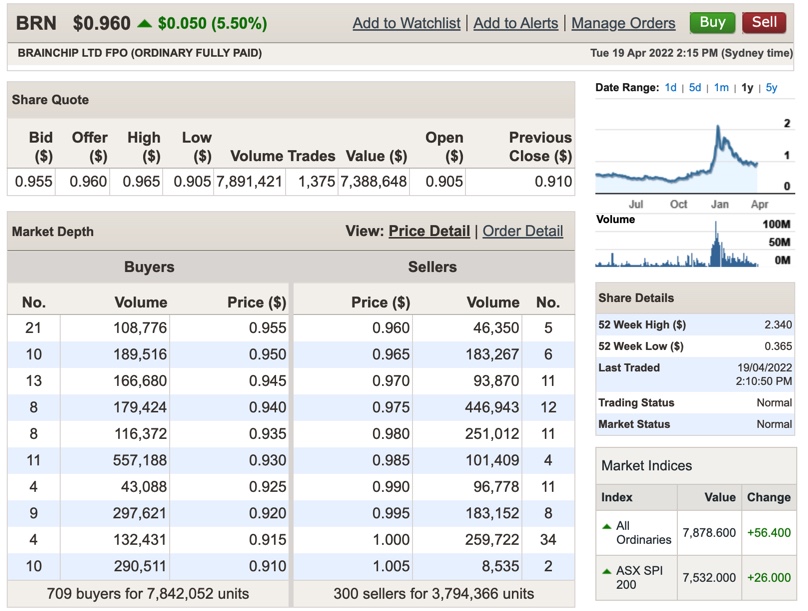Click the All Ordinaries change +56.400
This screenshot has height=611, width=808.
pos(769,533)
